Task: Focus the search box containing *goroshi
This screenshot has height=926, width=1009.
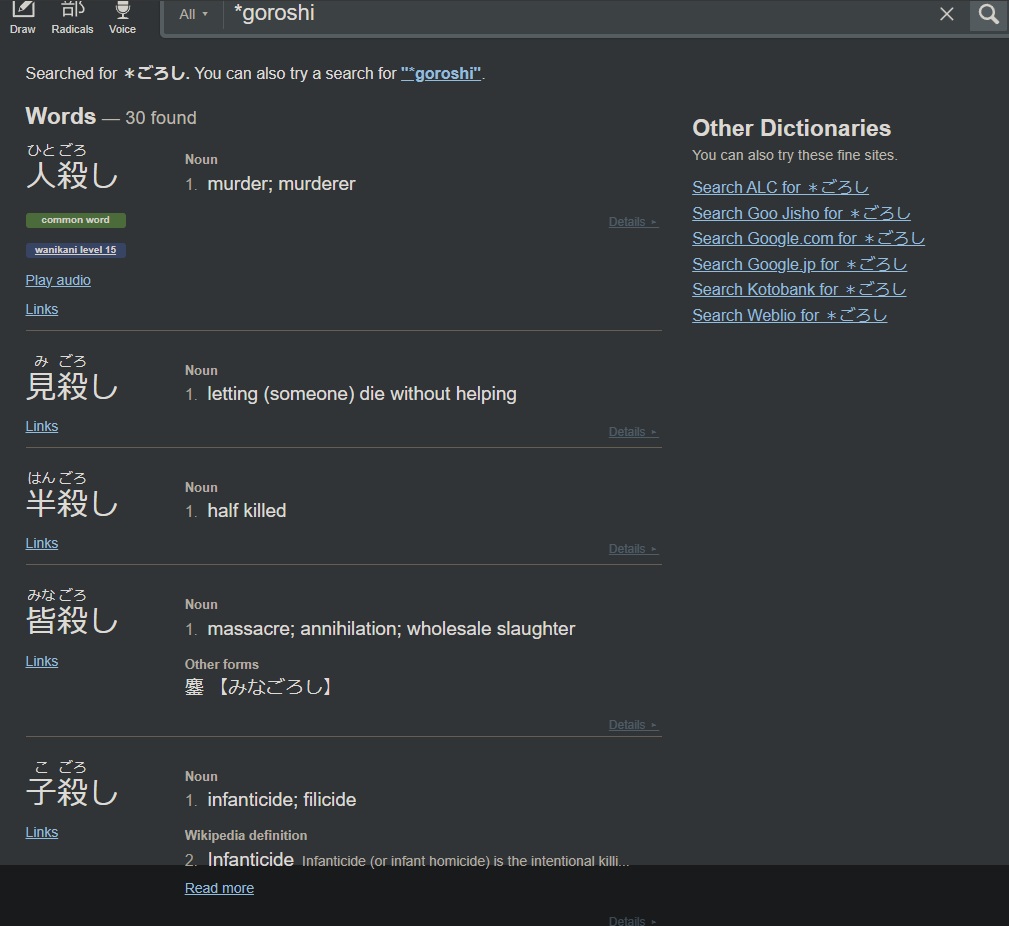Action: pyautogui.click(x=579, y=14)
